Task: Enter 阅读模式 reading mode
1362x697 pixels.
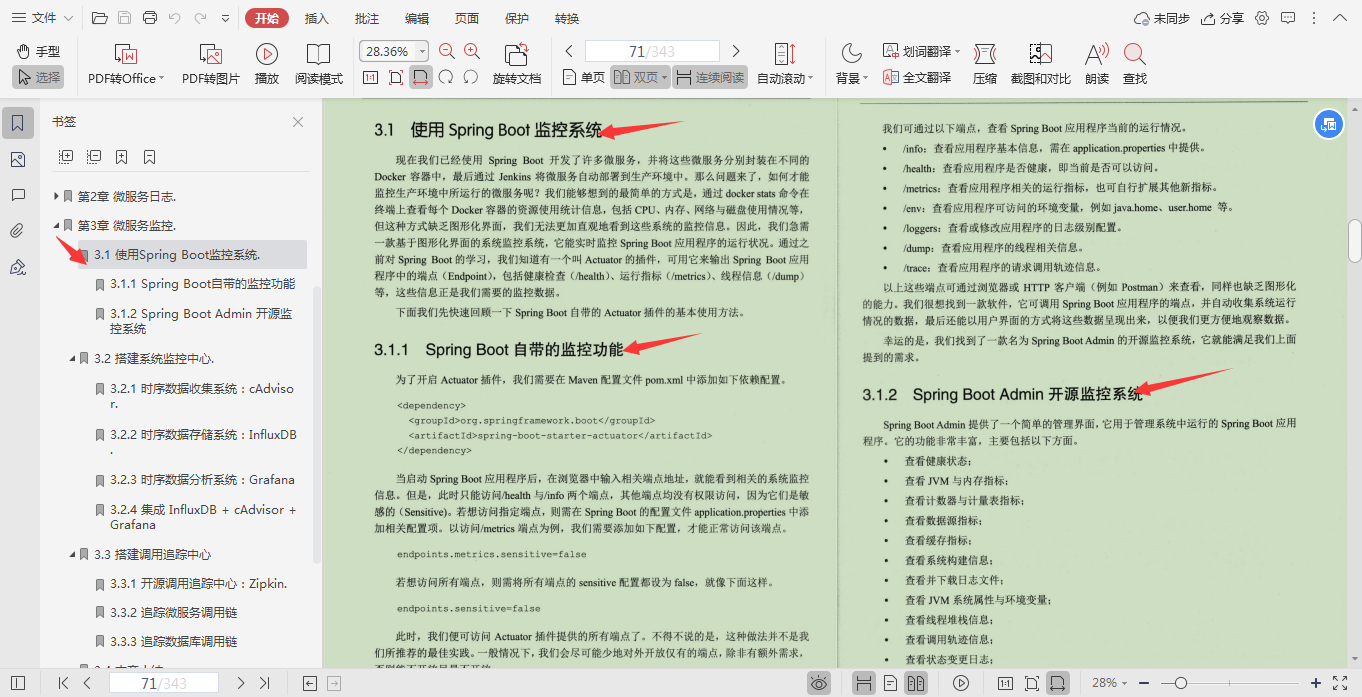Action: [x=319, y=64]
